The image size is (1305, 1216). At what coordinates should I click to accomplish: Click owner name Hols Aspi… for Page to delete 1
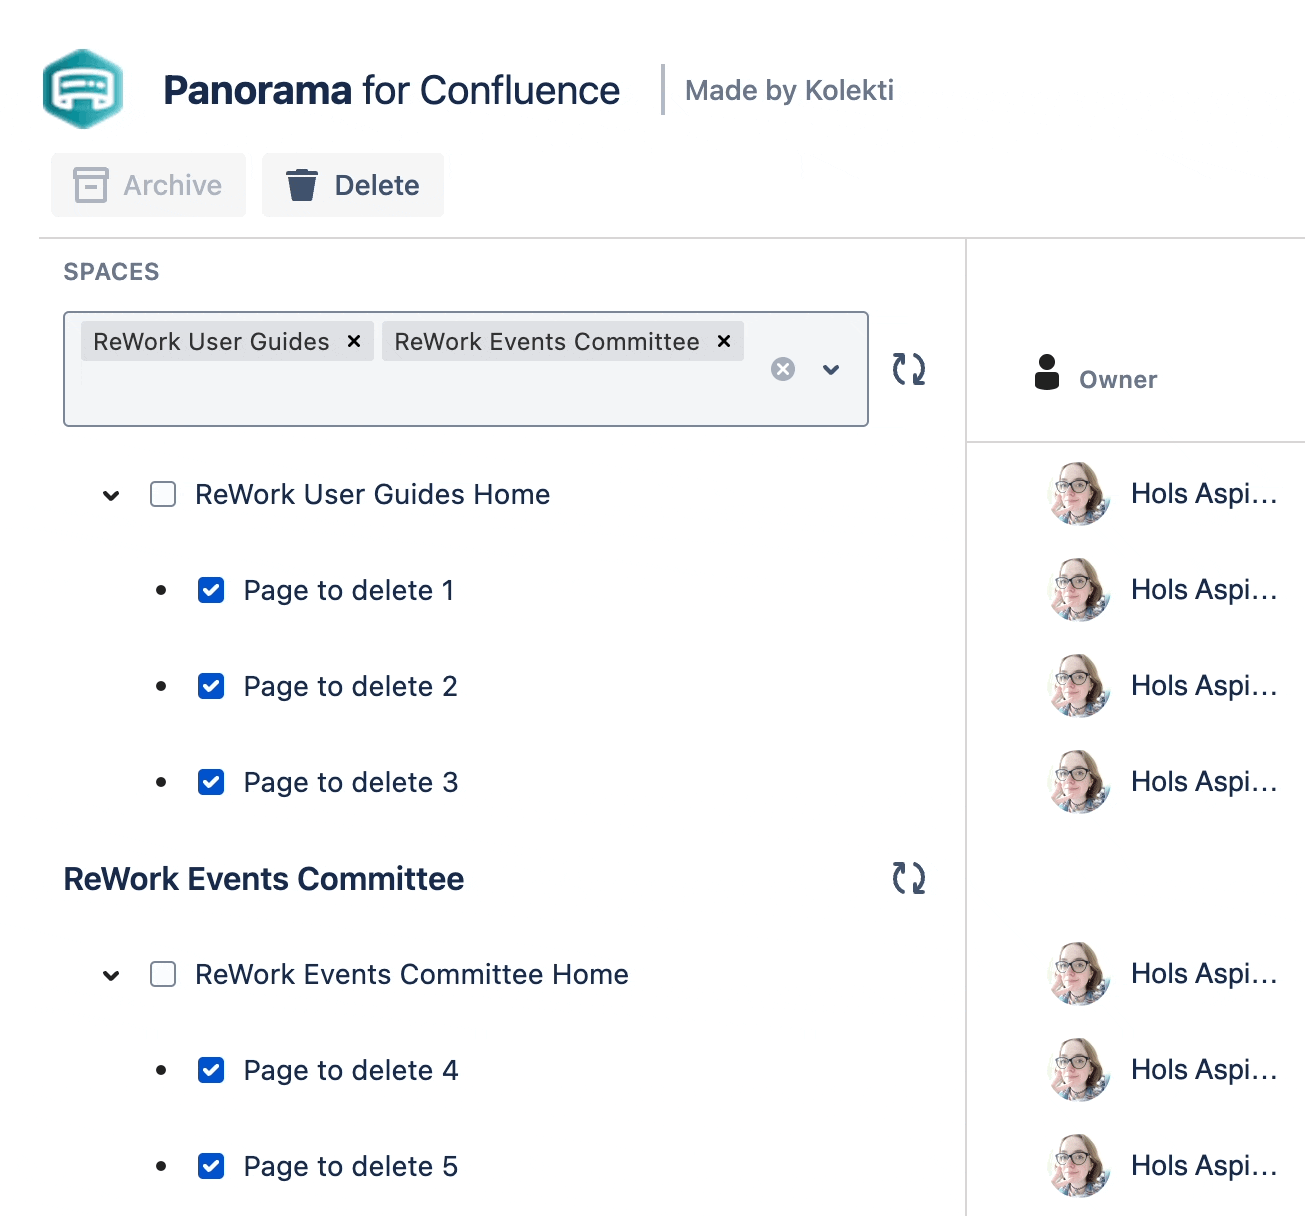point(1204,589)
